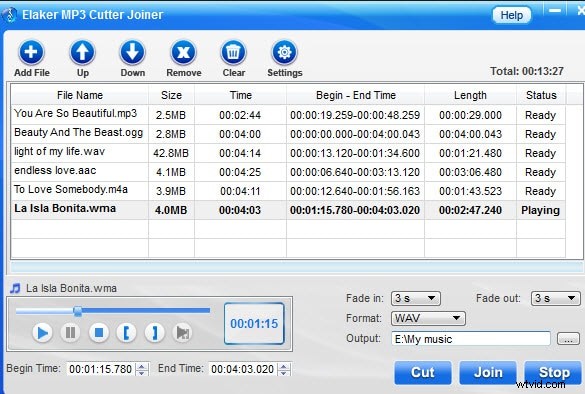Set begin mark with left bracket button

click(126, 332)
